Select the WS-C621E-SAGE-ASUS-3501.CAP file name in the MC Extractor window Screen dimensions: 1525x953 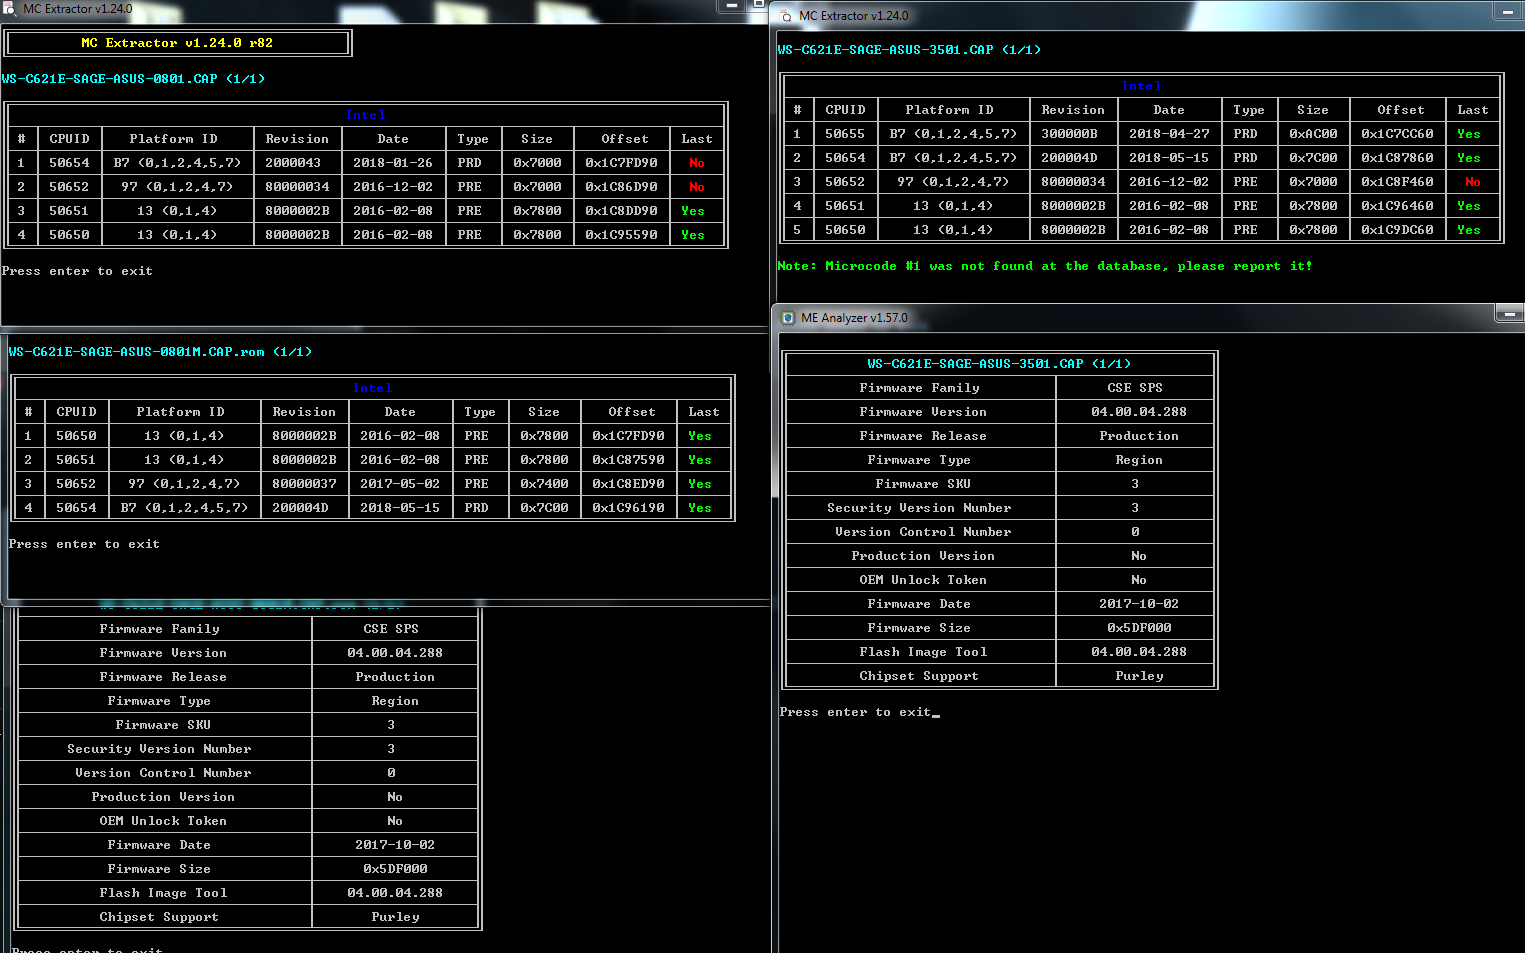909,50
